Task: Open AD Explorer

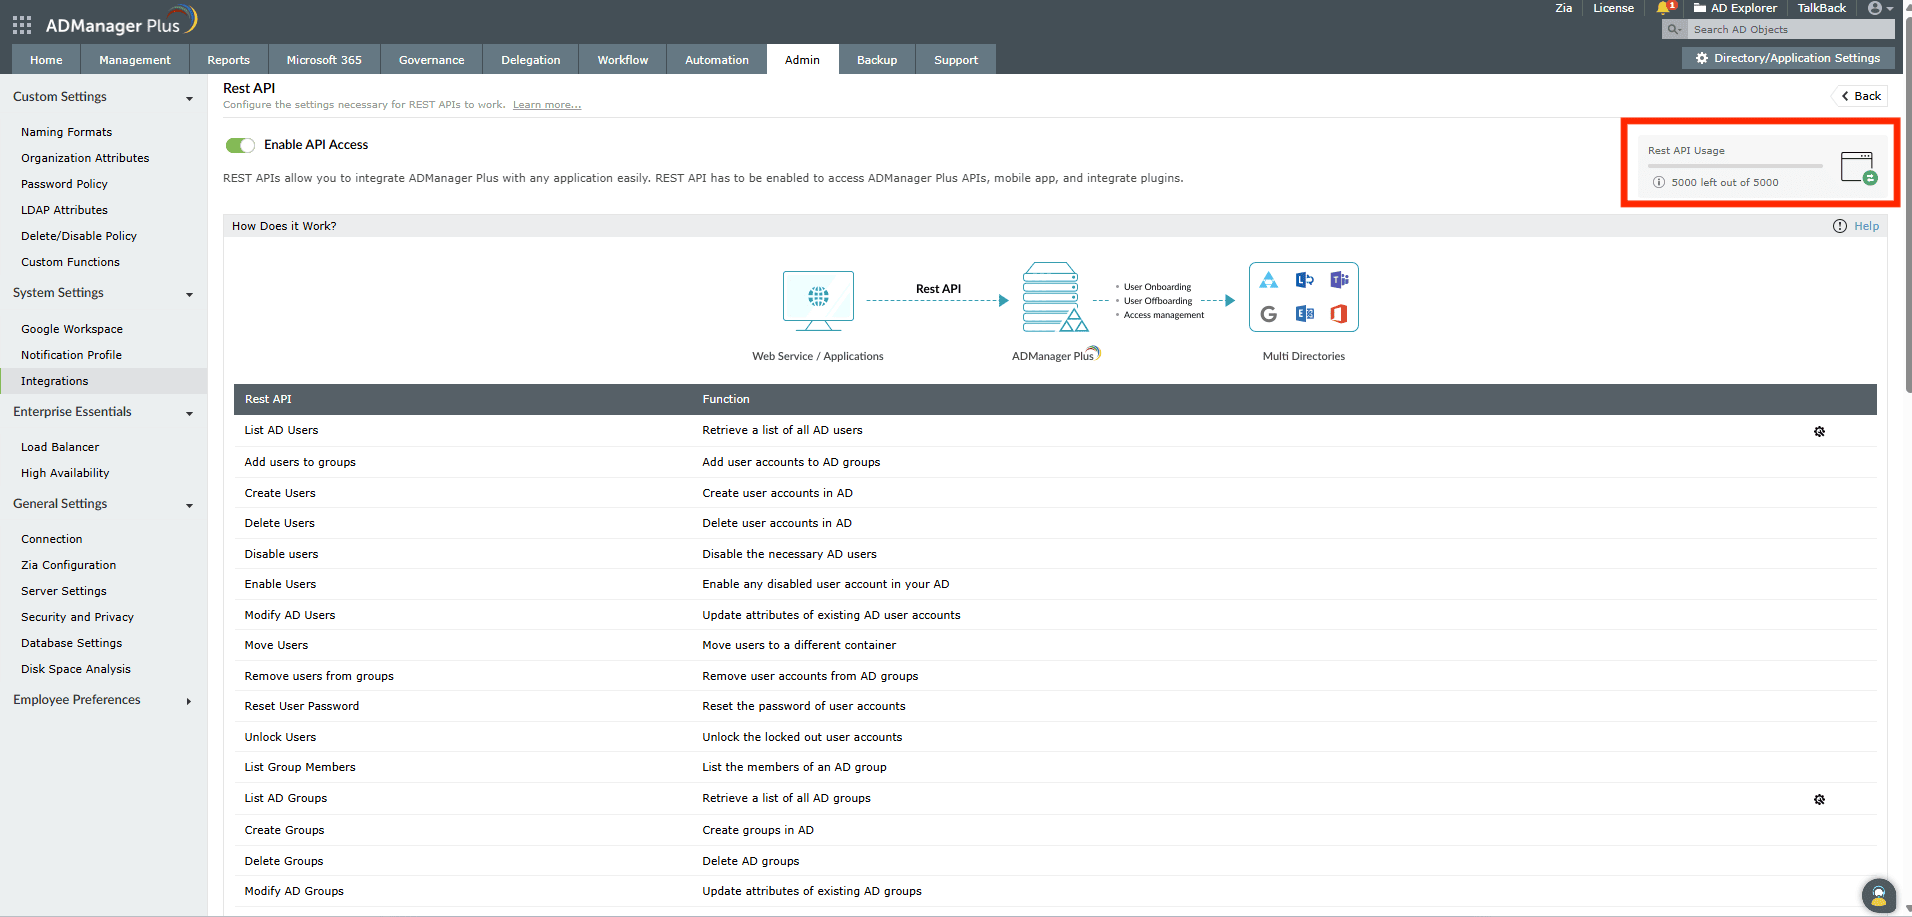Action: [x=1735, y=8]
